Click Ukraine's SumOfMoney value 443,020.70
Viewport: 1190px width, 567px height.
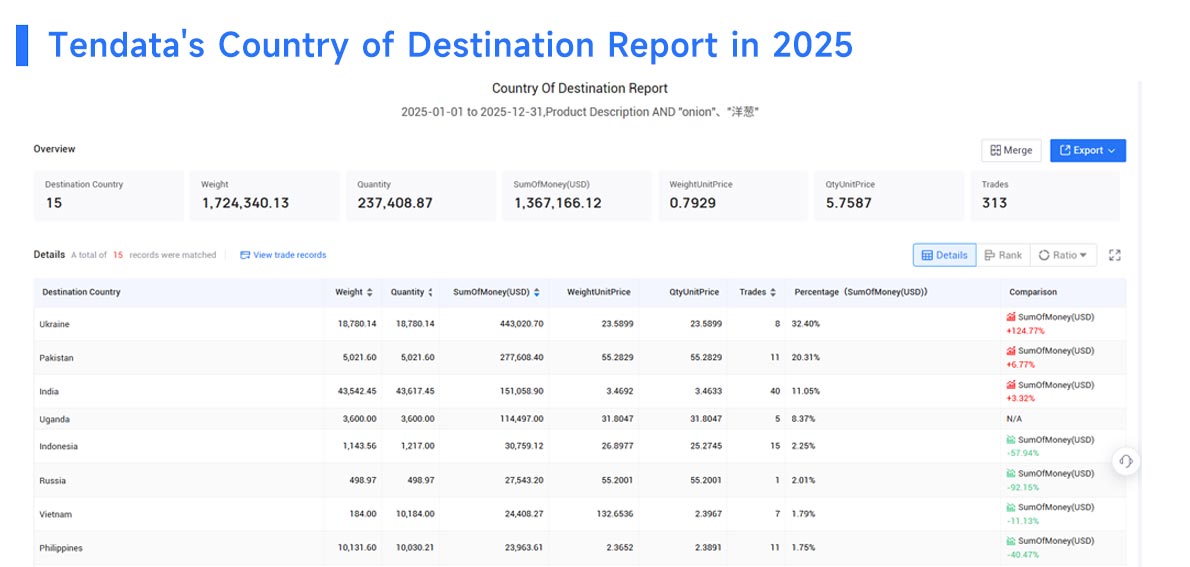click(521, 324)
